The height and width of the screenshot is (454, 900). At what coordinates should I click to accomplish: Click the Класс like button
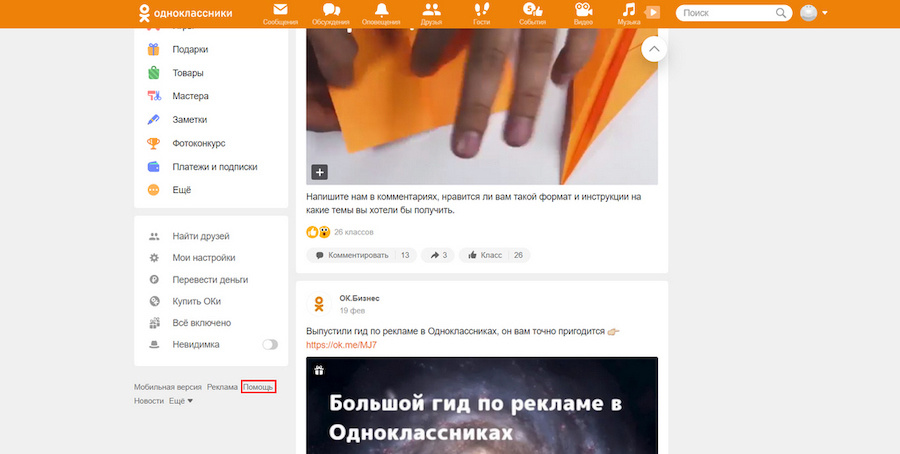tap(485, 255)
